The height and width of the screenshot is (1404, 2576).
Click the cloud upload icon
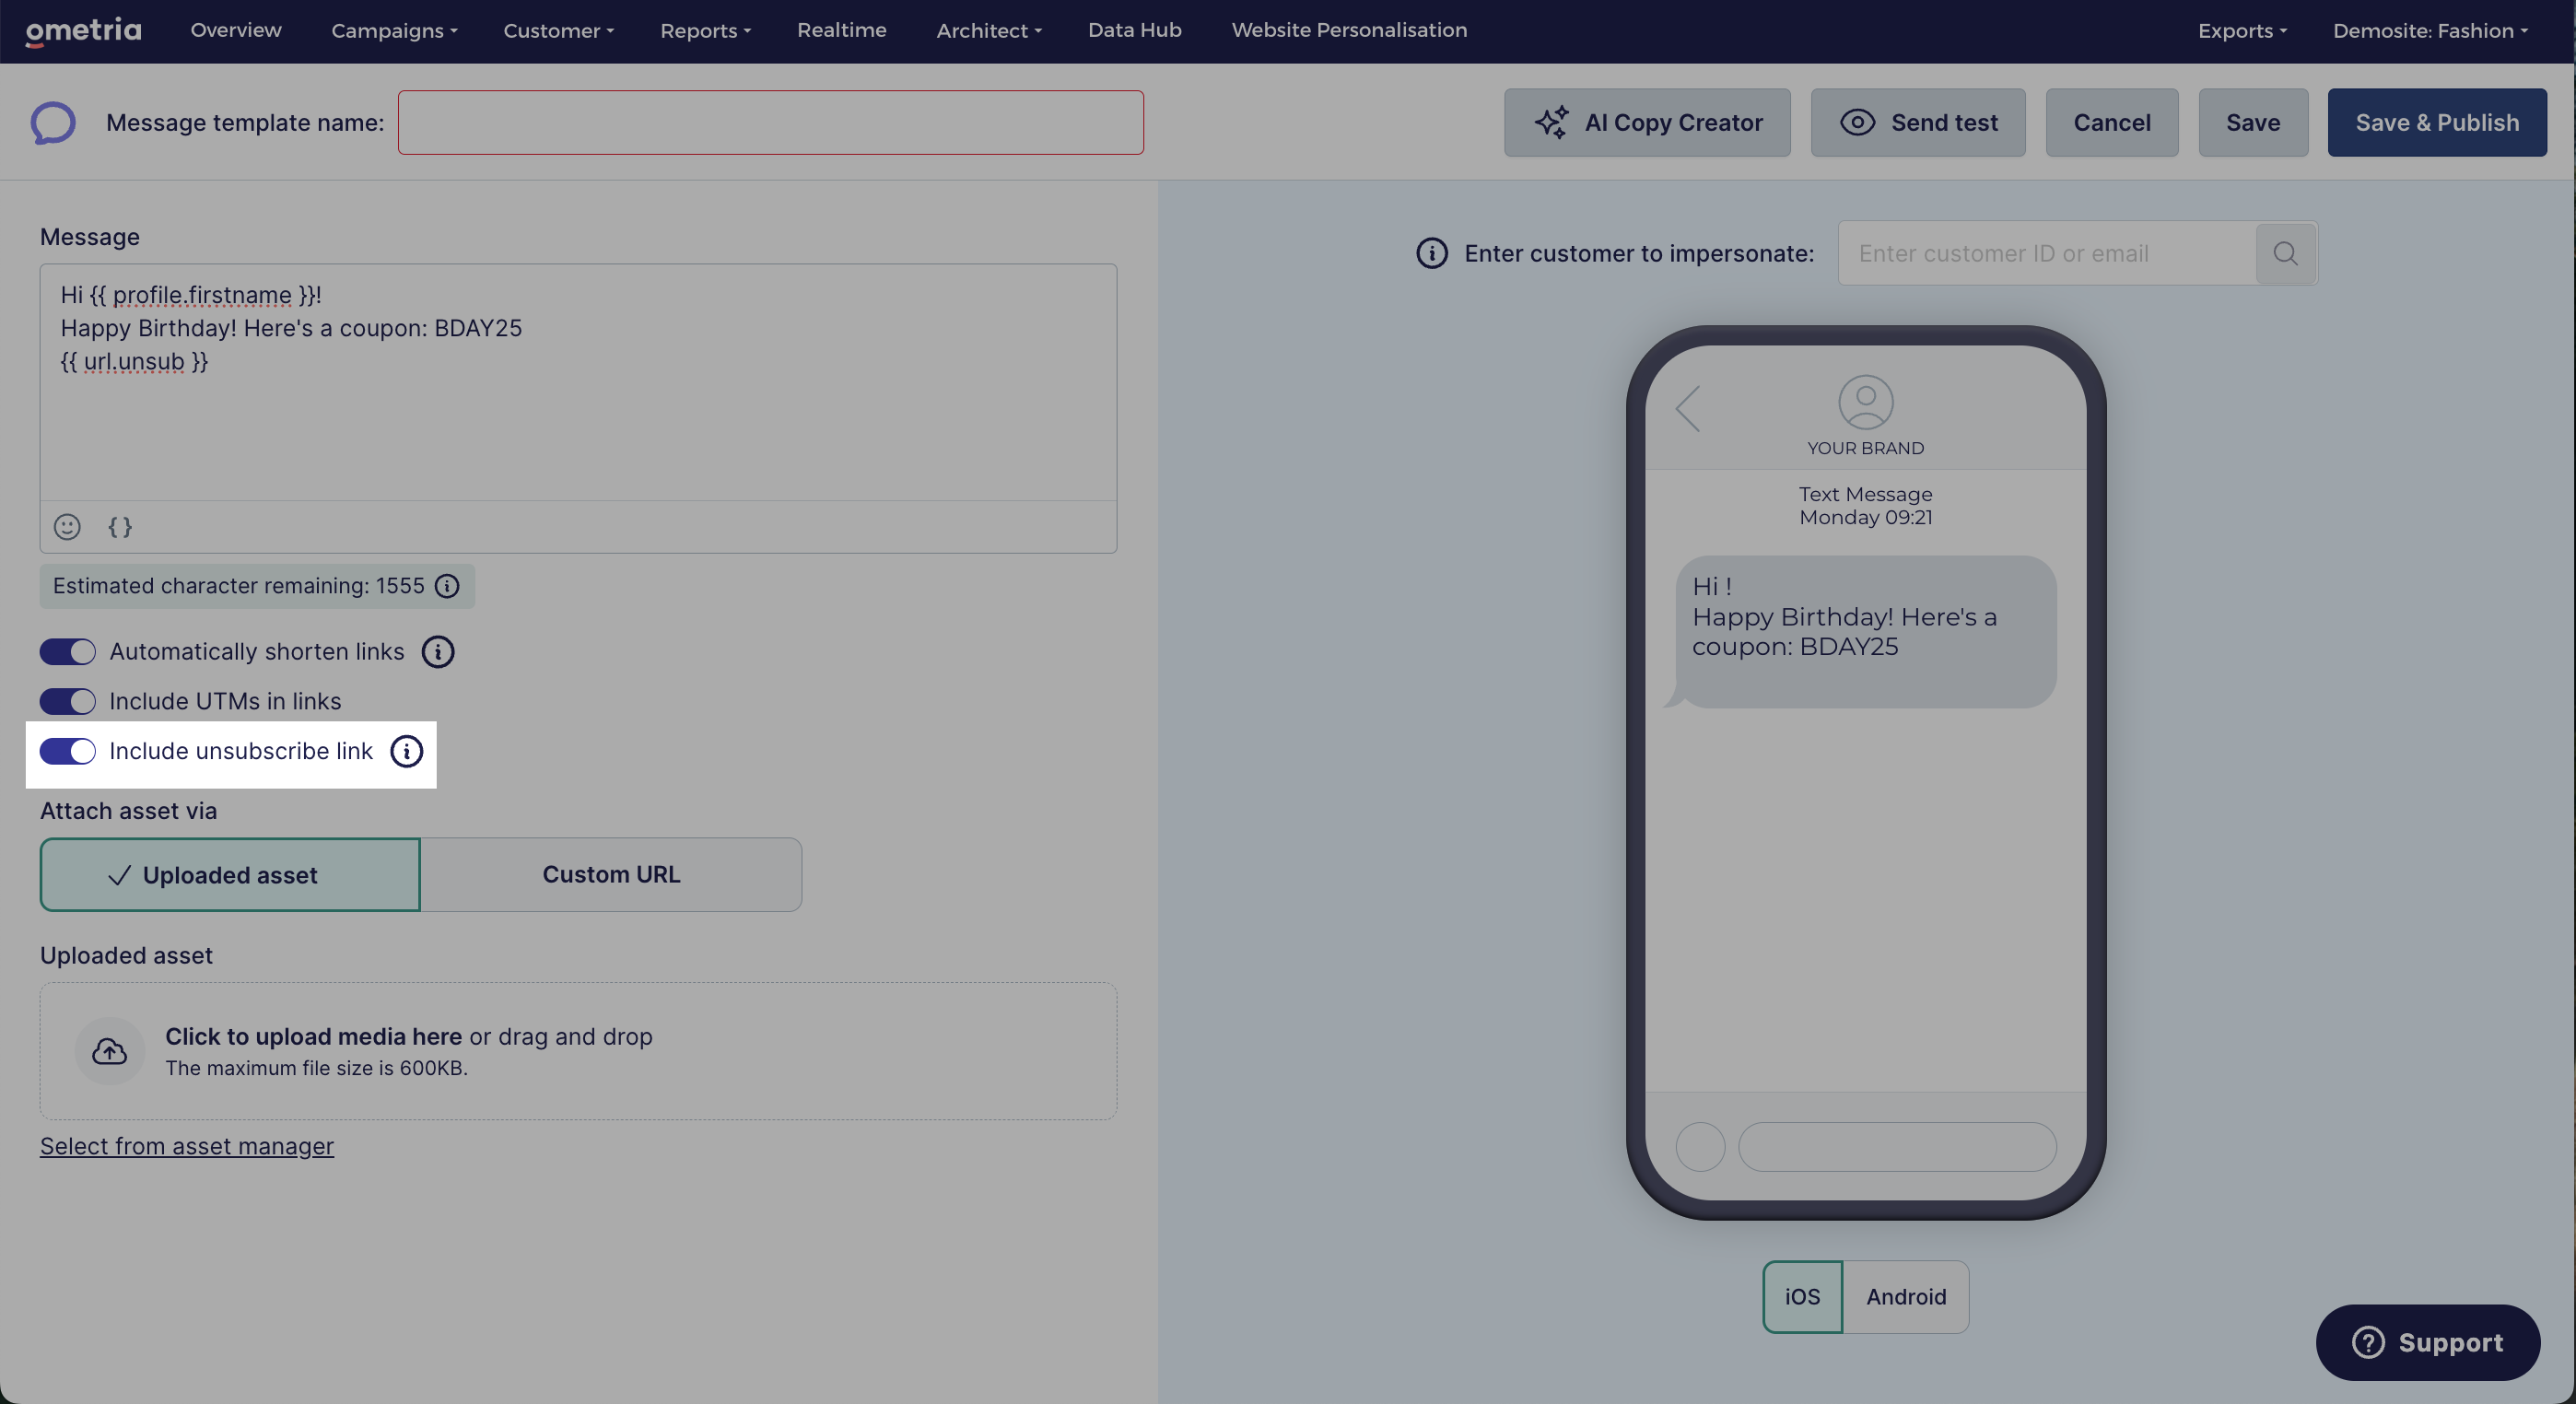click(x=110, y=1051)
